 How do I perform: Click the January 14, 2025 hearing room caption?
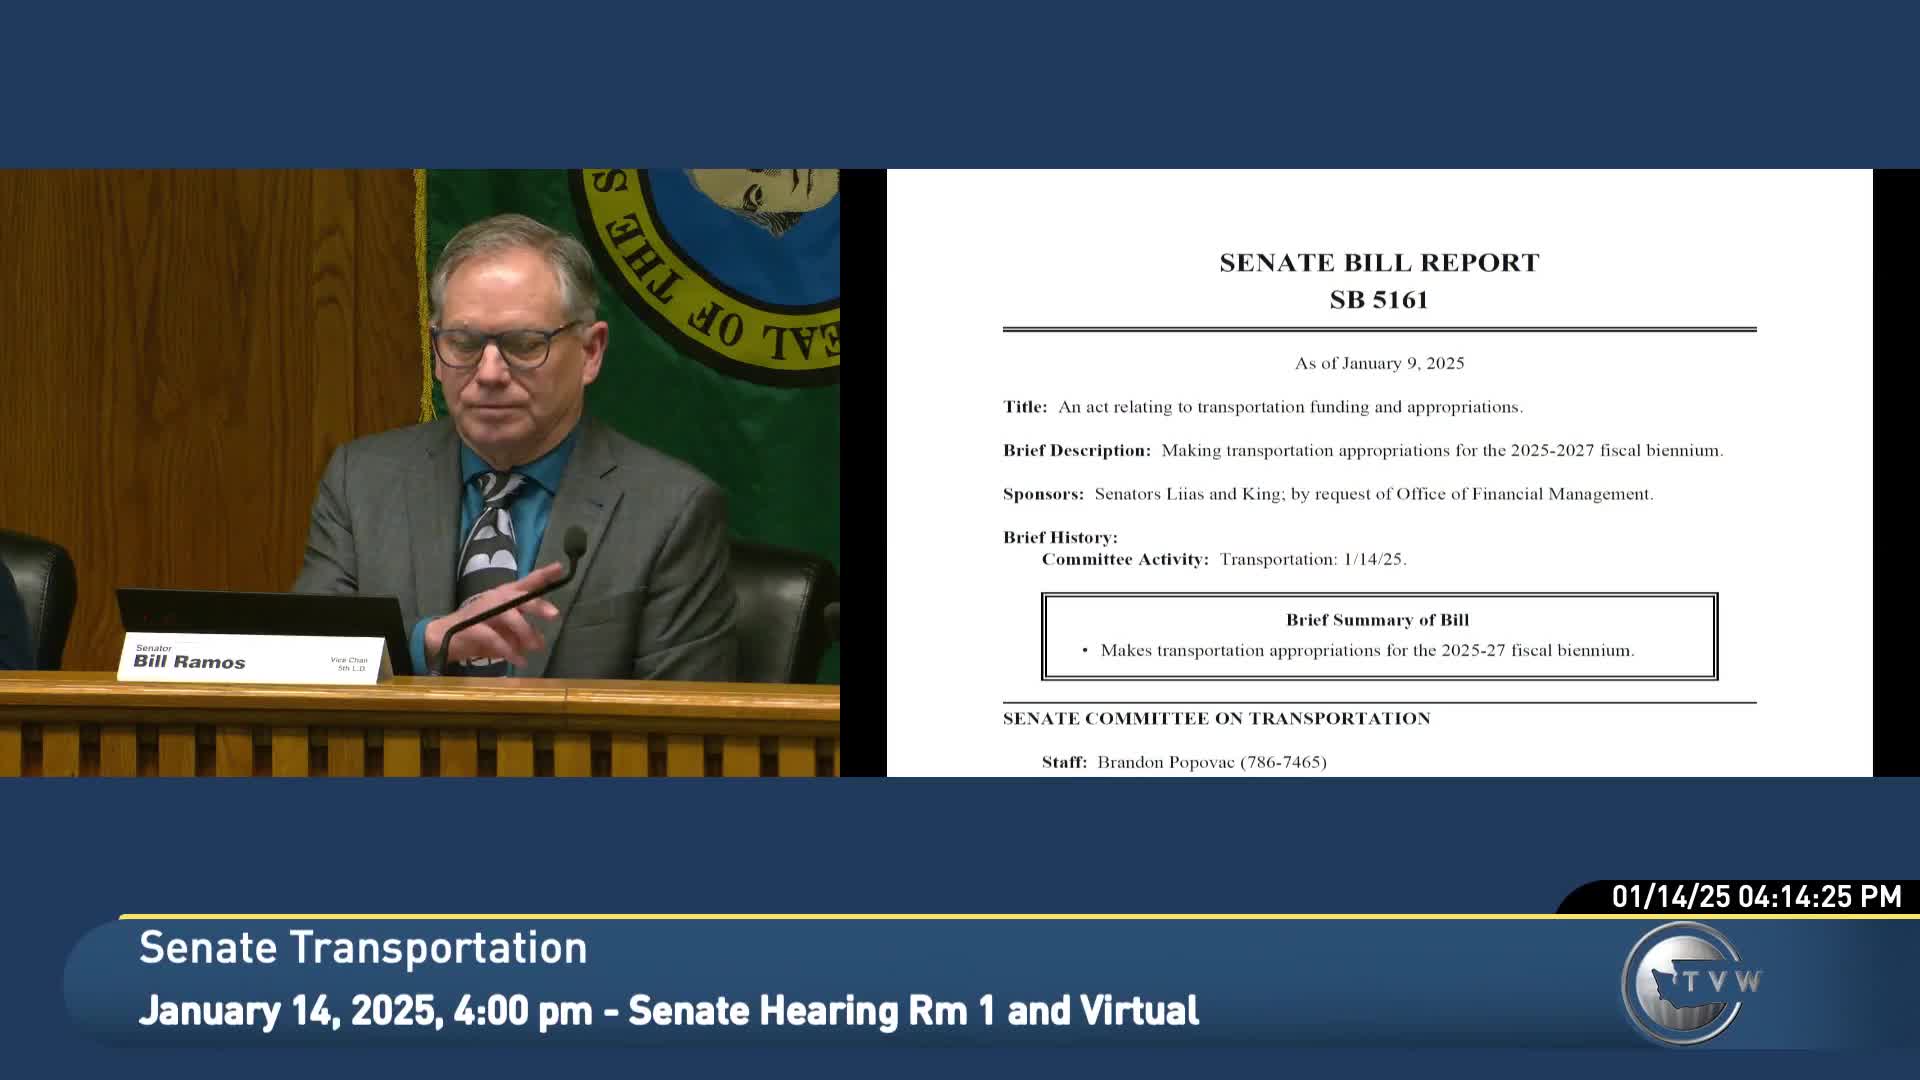pos(668,1011)
